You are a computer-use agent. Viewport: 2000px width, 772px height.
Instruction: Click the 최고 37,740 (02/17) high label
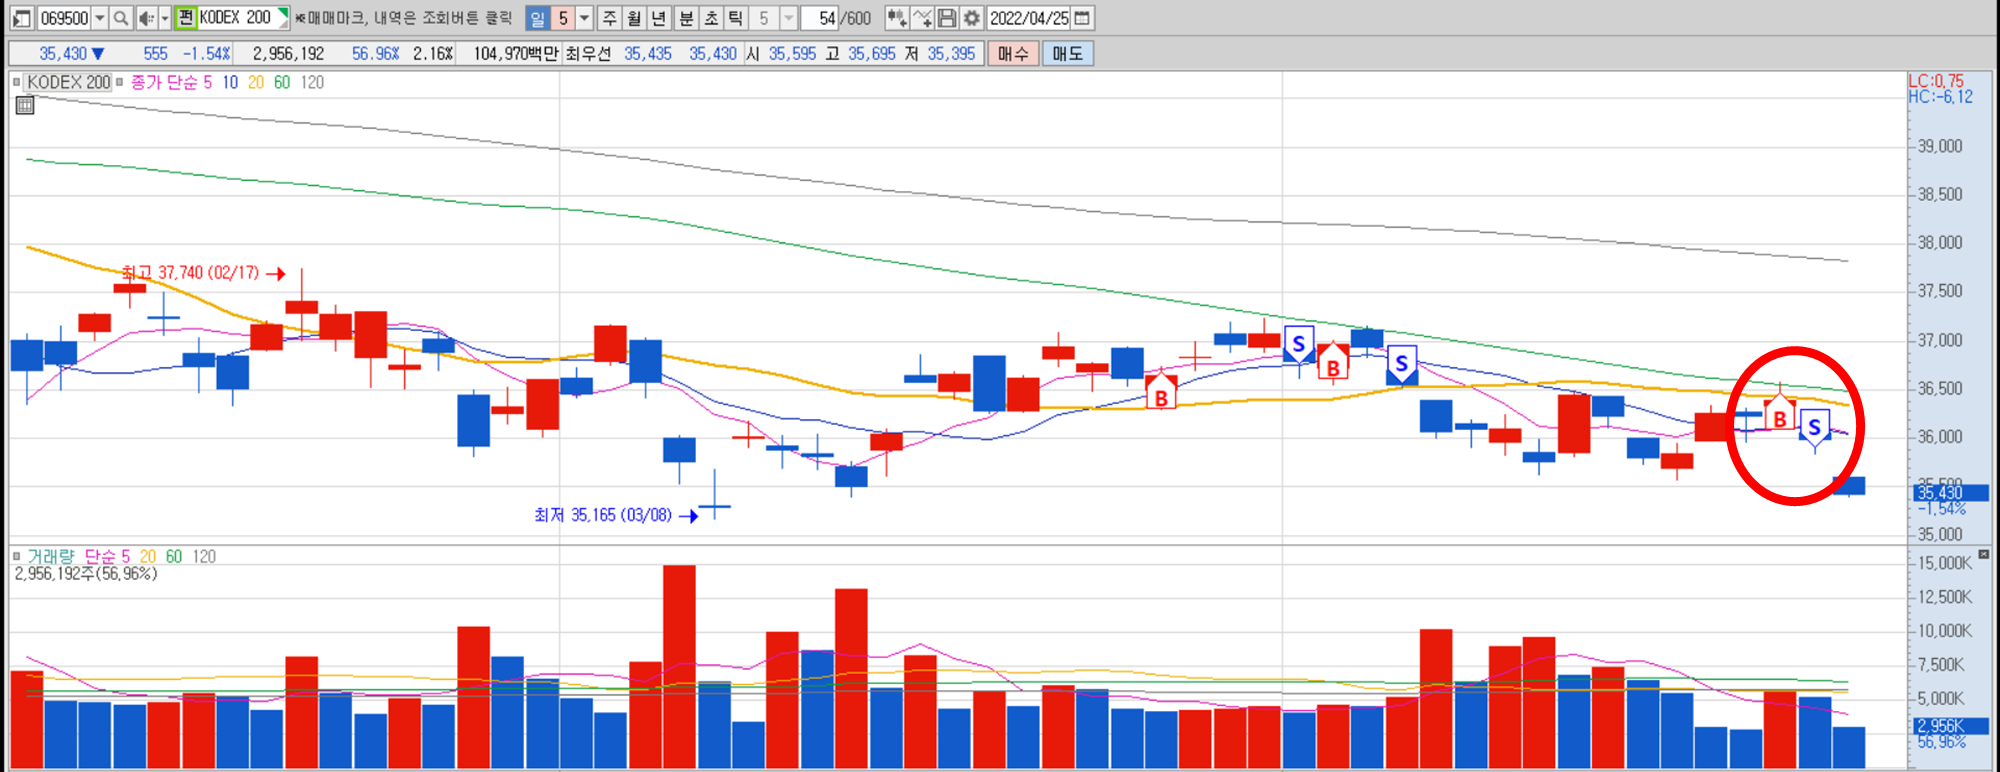(x=190, y=273)
